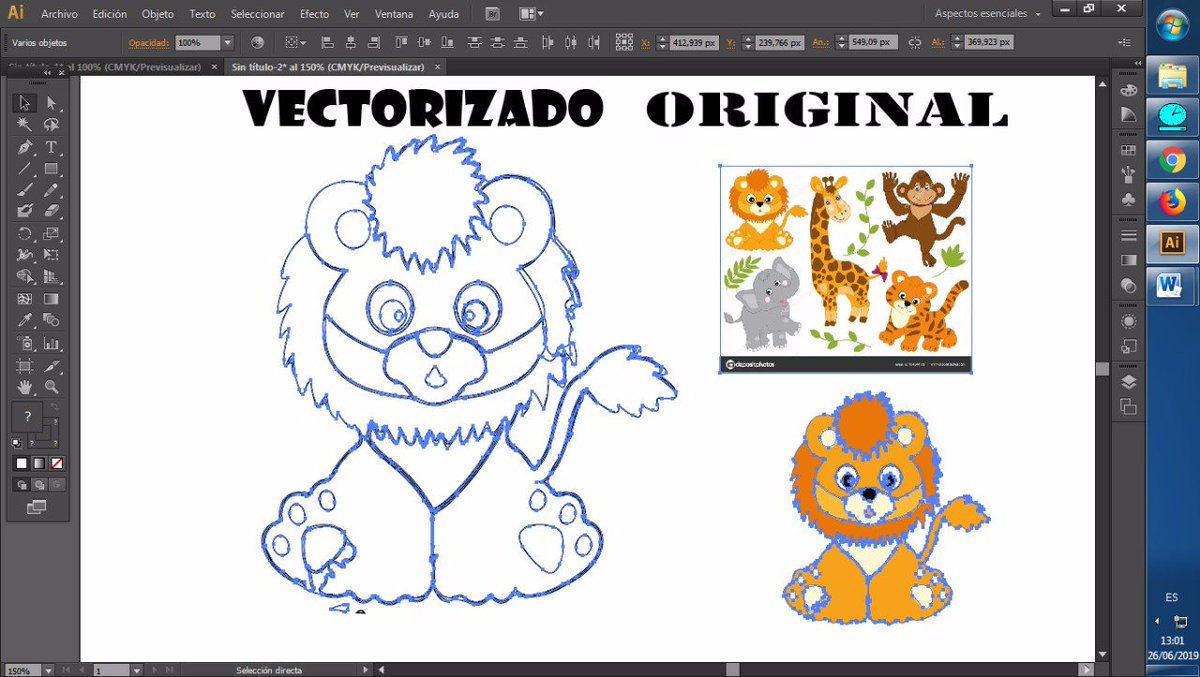Select the Slice tool
The height and width of the screenshot is (677, 1200).
coord(51,364)
